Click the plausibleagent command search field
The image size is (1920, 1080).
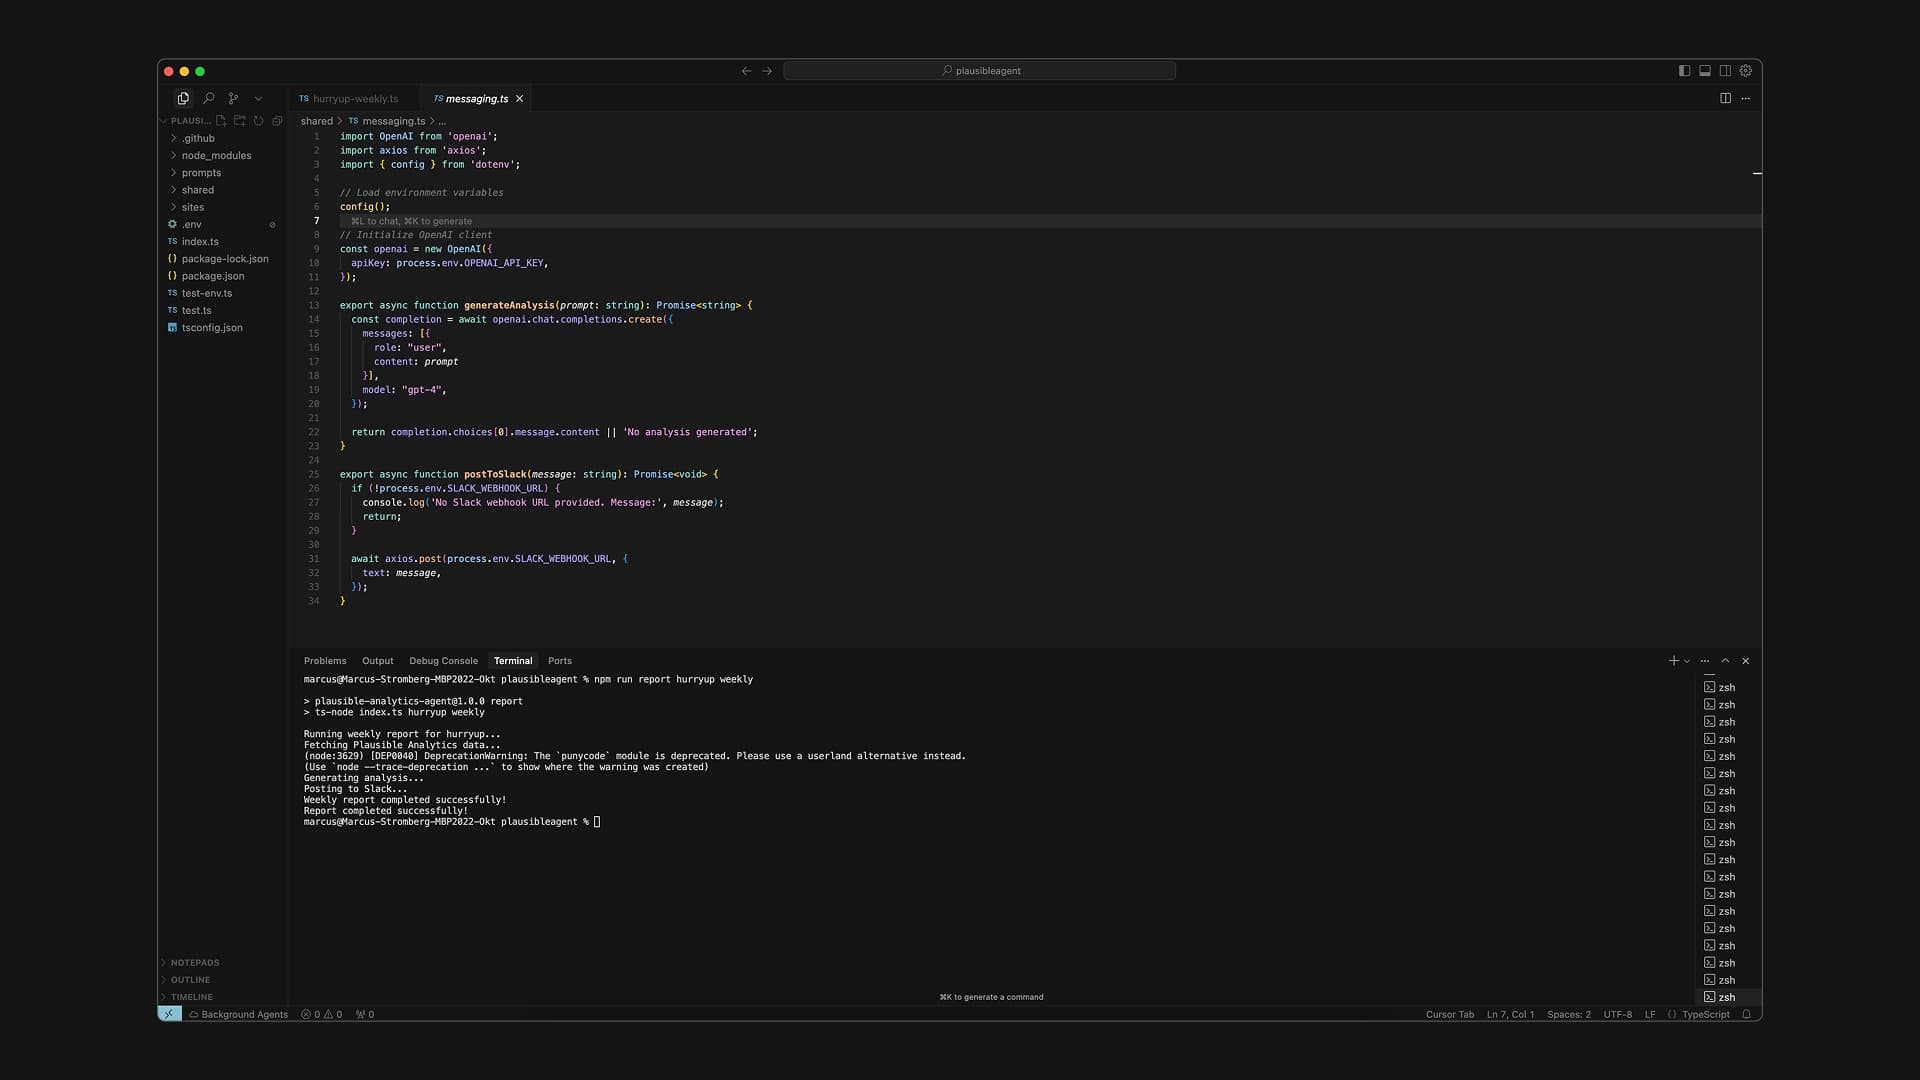tap(979, 71)
